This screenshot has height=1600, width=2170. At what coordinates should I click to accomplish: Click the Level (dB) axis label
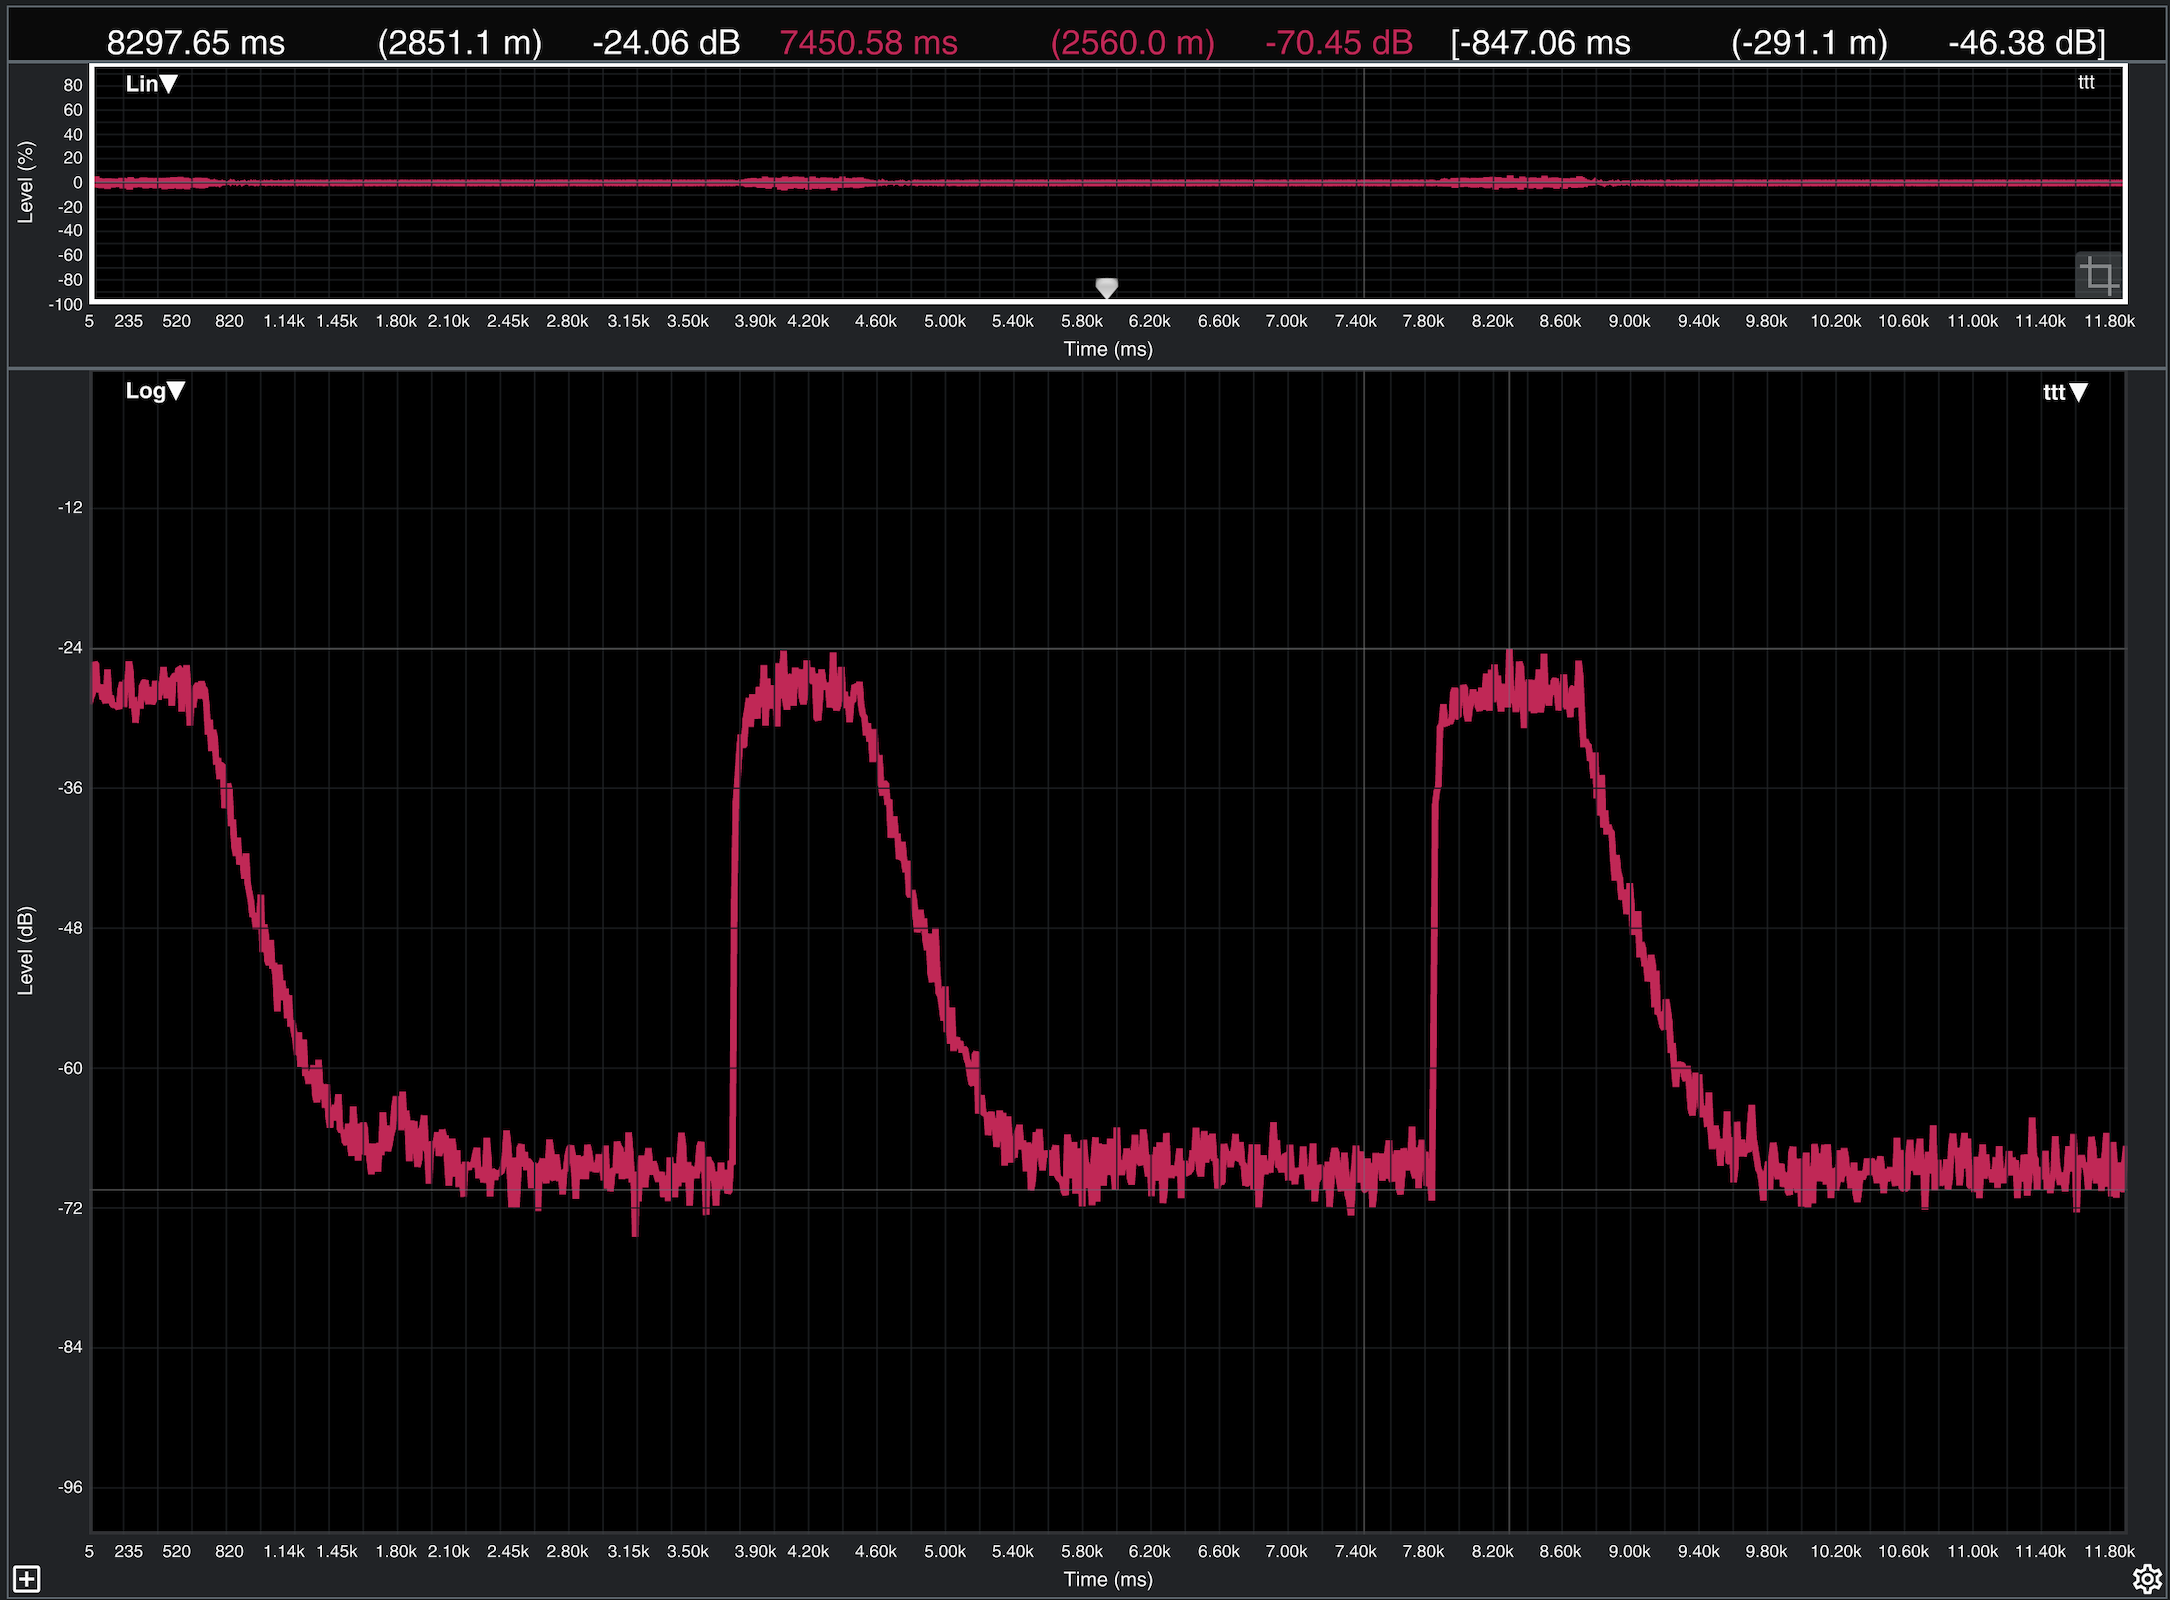(x=26, y=950)
